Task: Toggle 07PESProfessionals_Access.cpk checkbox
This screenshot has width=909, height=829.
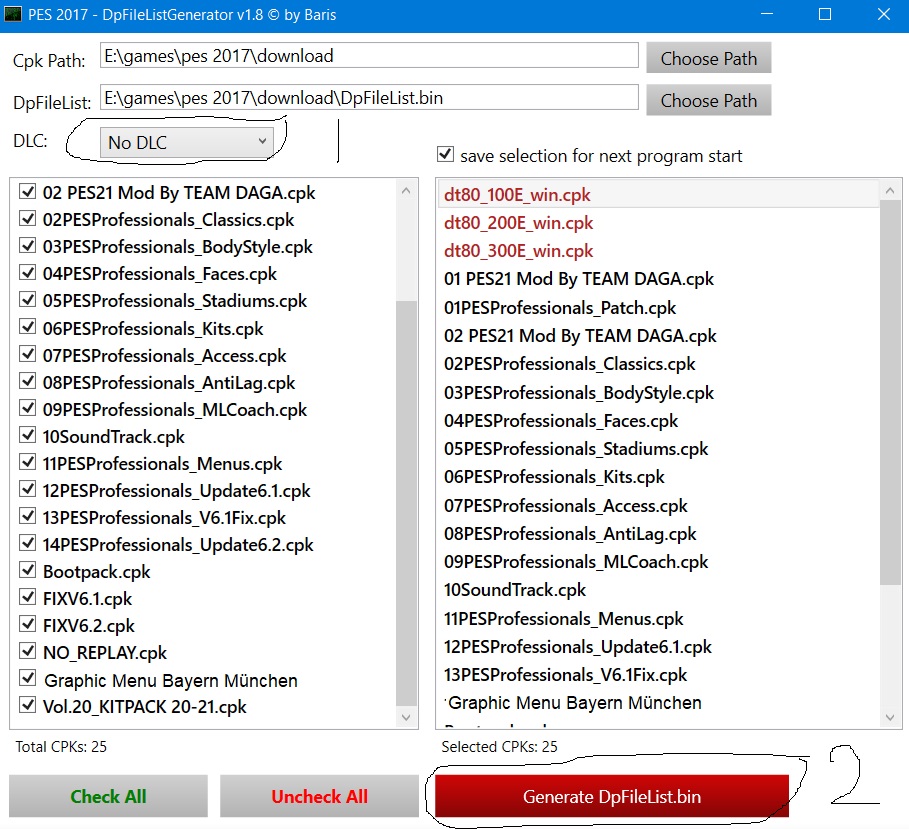Action: pos(27,354)
